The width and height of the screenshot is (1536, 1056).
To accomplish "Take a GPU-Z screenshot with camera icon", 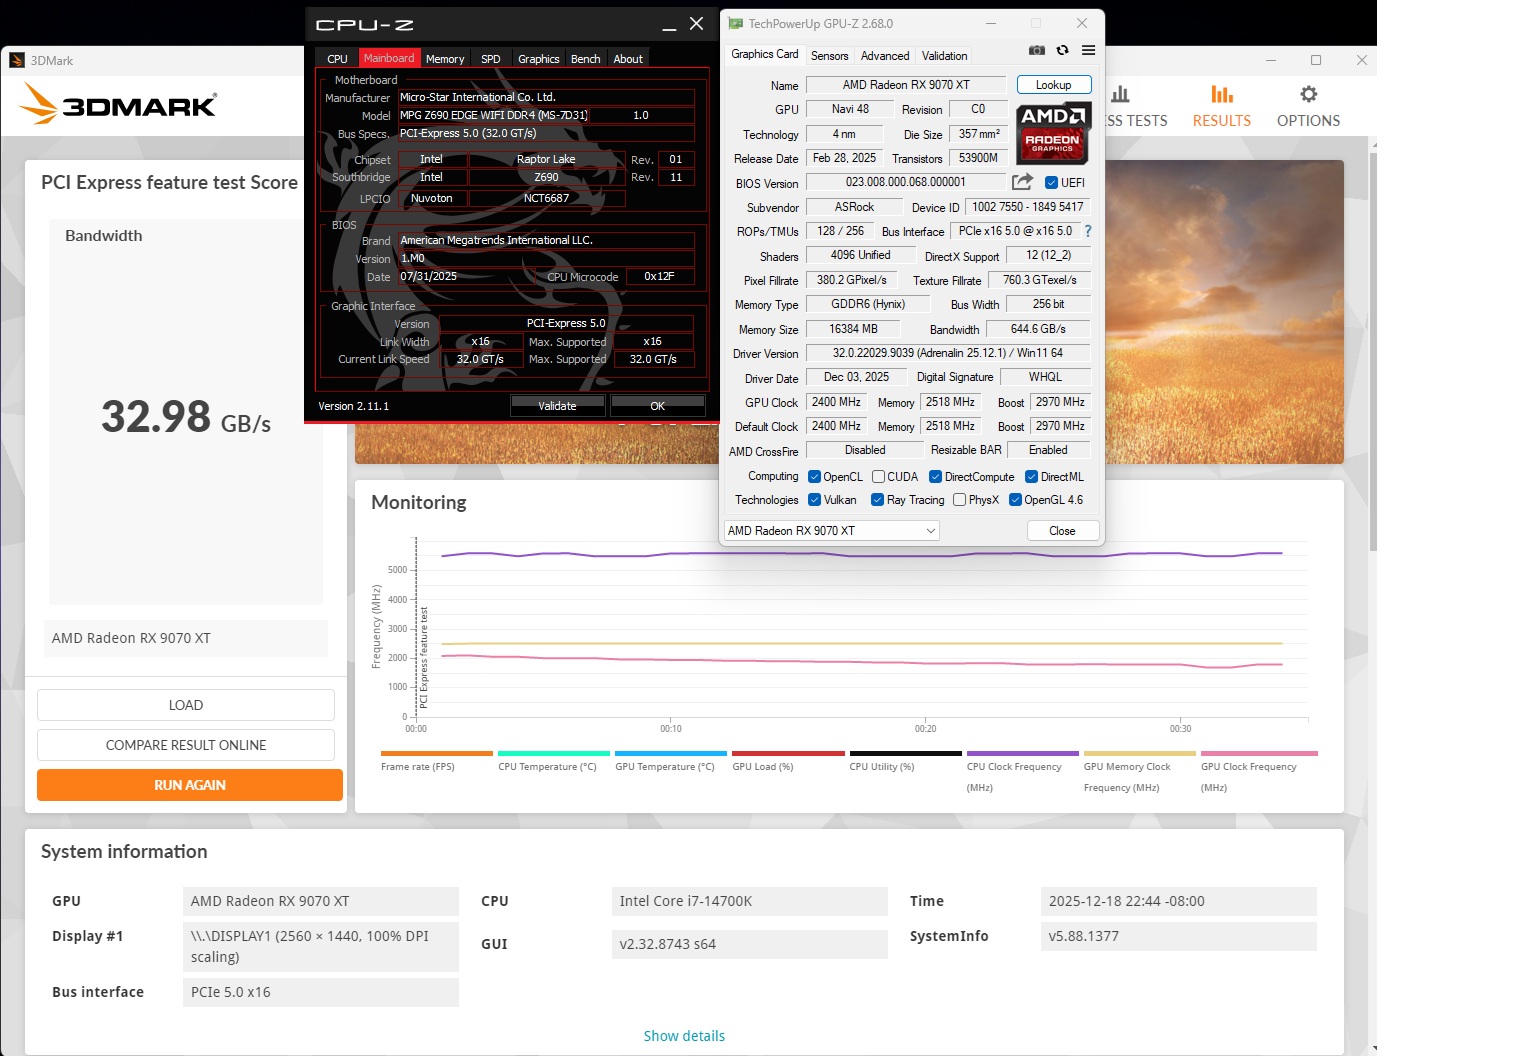I will coord(1037,50).
